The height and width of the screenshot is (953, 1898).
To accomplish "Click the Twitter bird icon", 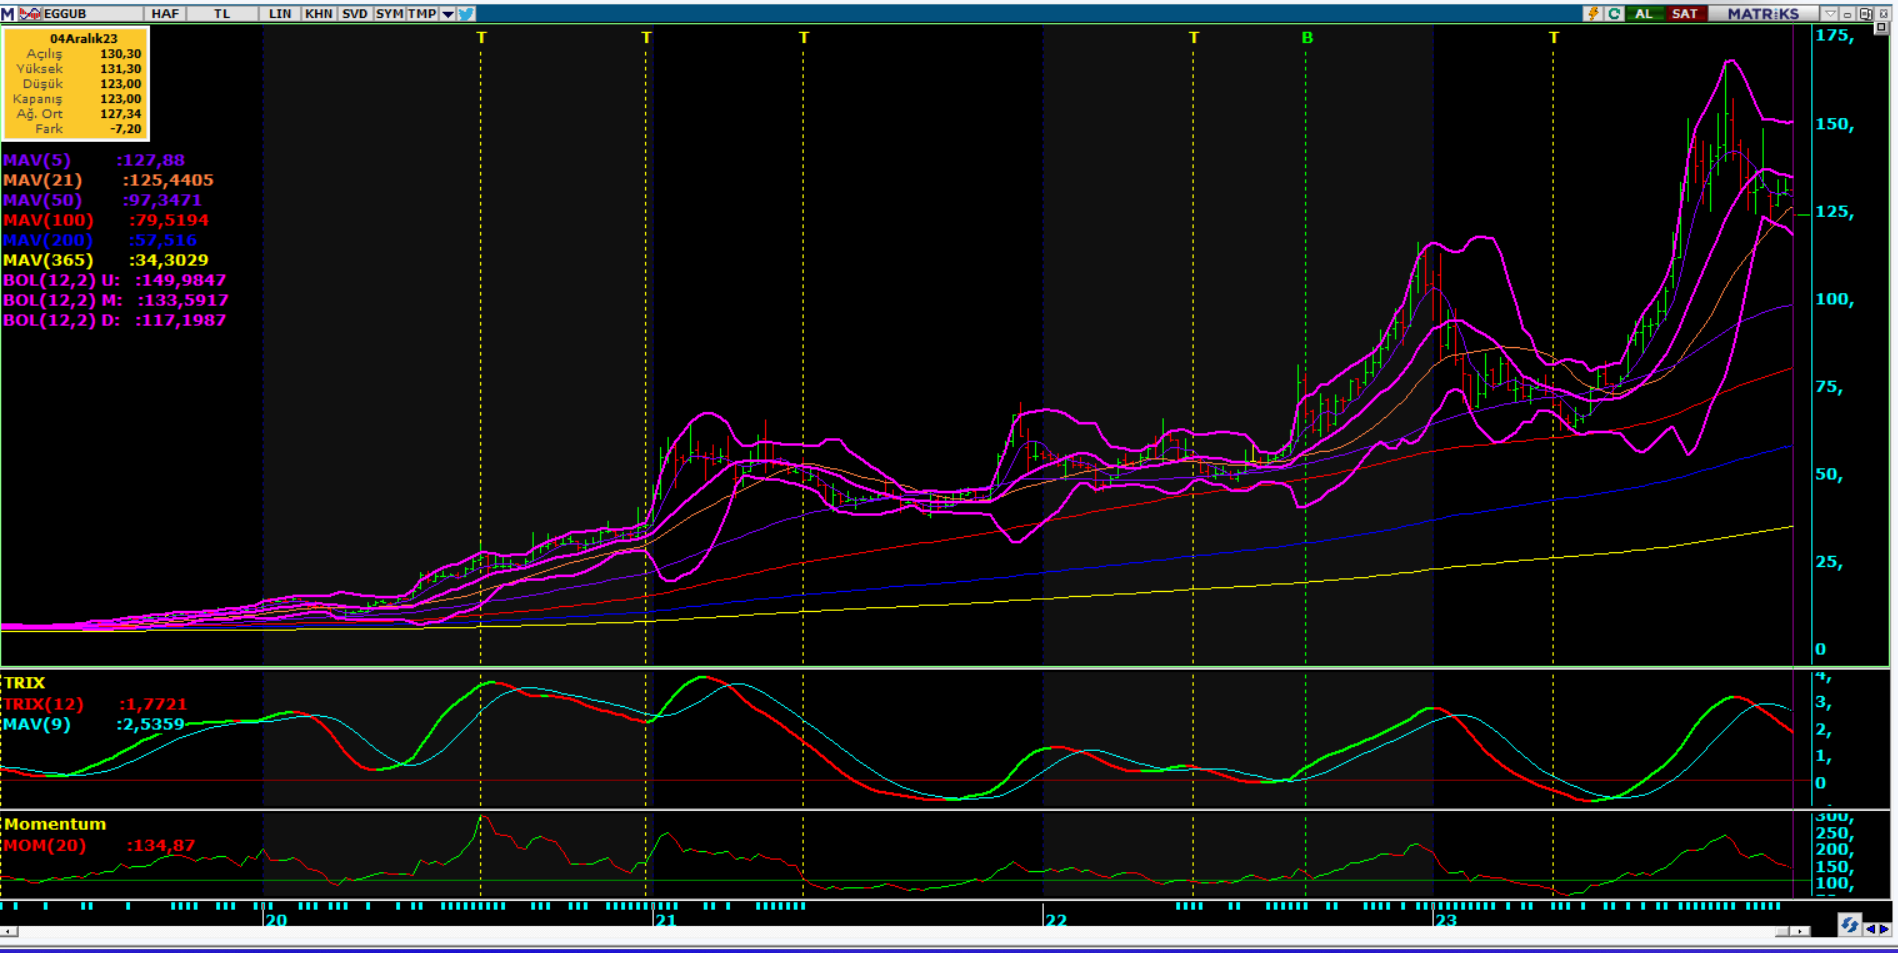I will [467, 14].
